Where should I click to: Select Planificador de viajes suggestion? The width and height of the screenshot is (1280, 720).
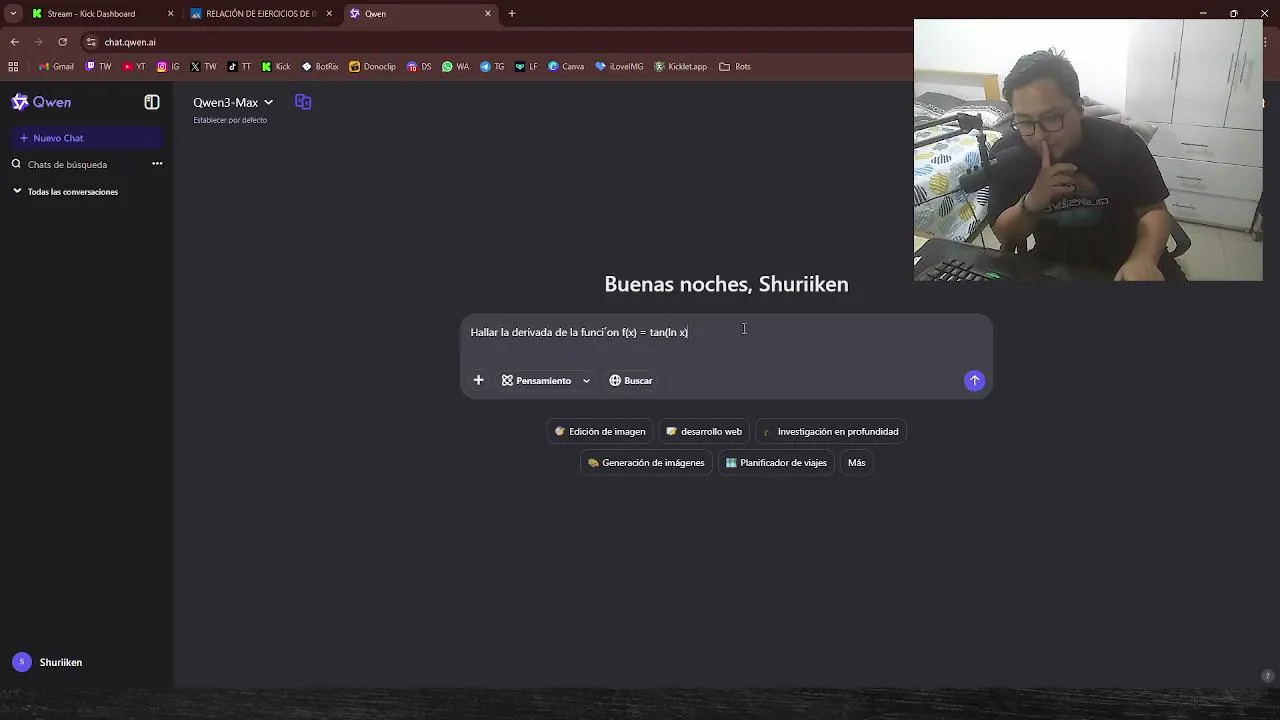(776, 463)
